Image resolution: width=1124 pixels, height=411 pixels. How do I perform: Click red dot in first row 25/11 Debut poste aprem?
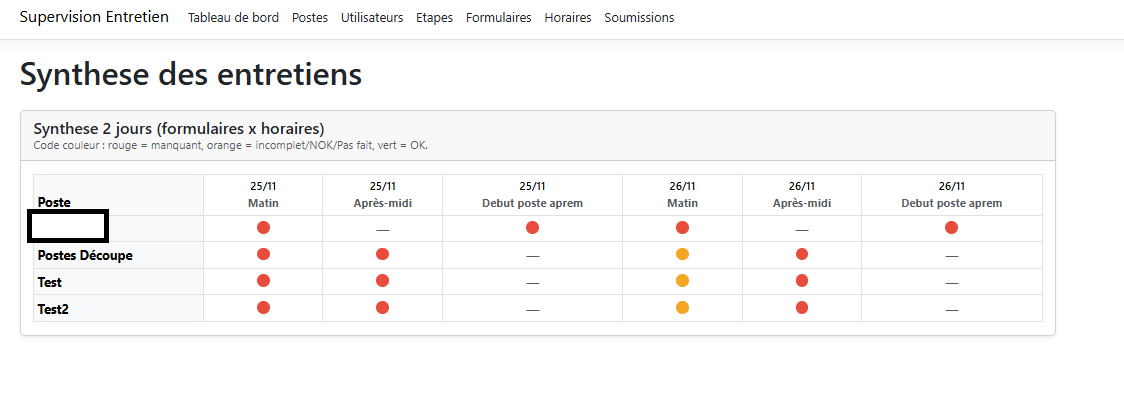(532, 228)
